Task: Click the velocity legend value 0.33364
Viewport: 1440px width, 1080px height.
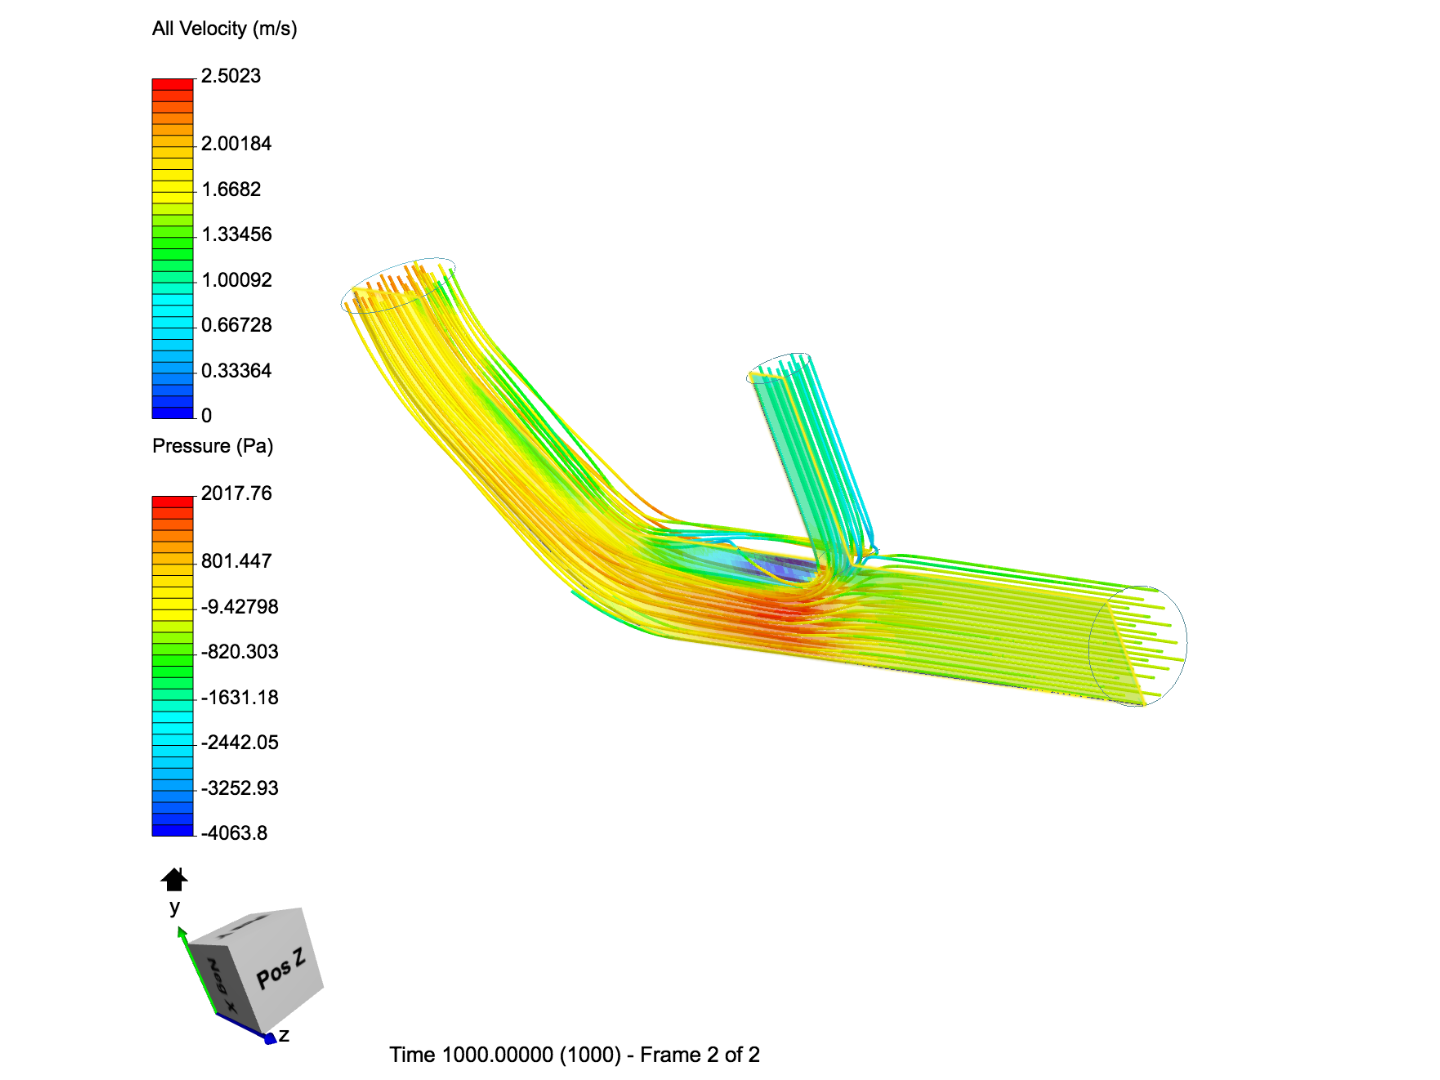Action: pyautogui.click(x=236, y=371)
